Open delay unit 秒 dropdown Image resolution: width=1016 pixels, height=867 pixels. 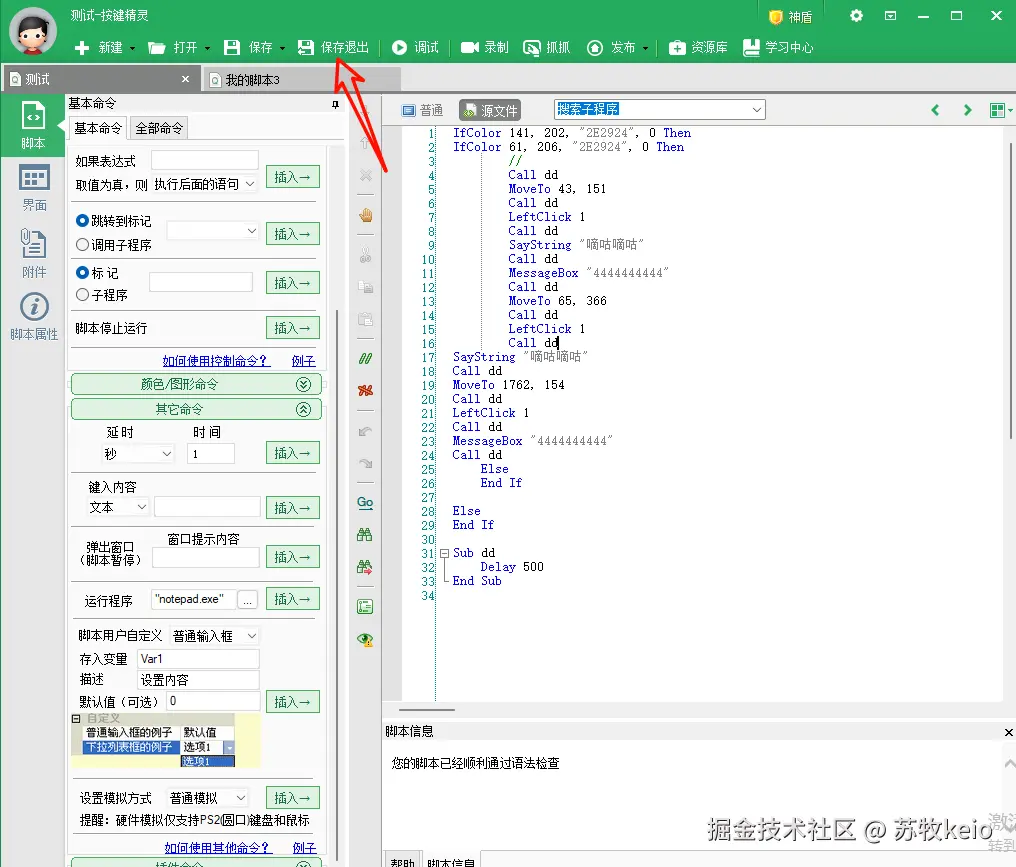(x=167, y=454)
